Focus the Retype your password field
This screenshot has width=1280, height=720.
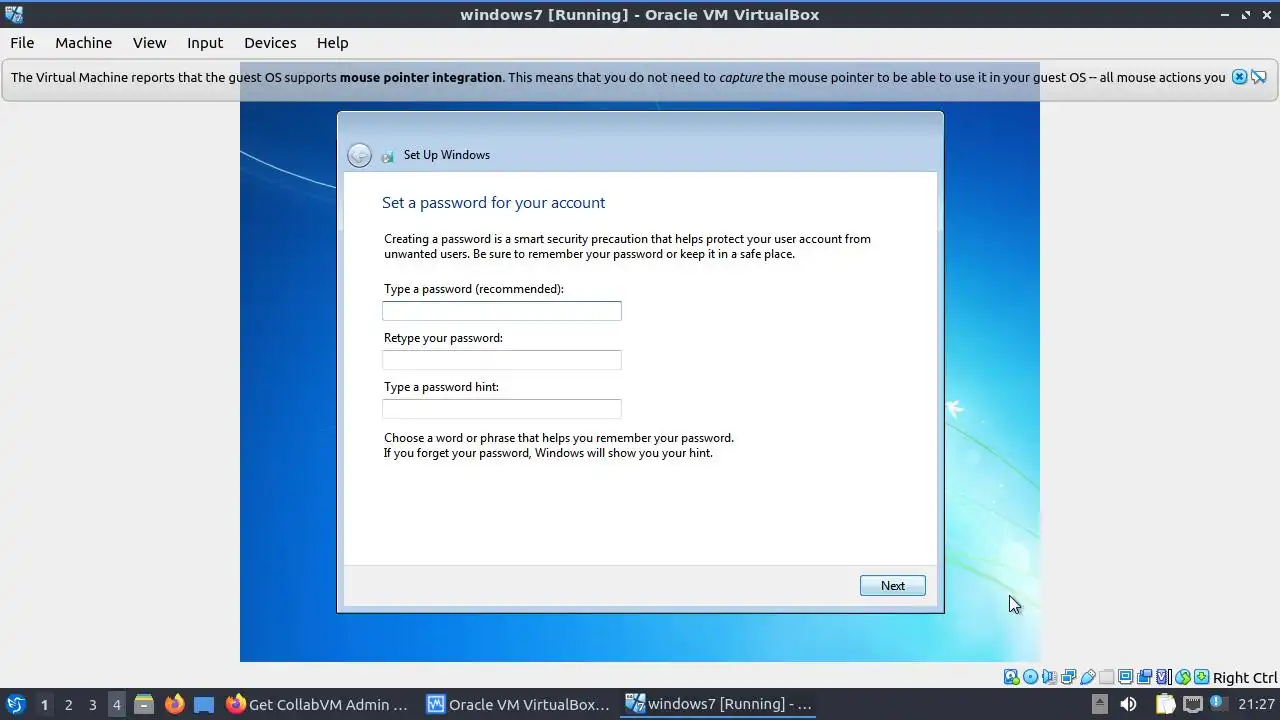[x=502, y=360]
